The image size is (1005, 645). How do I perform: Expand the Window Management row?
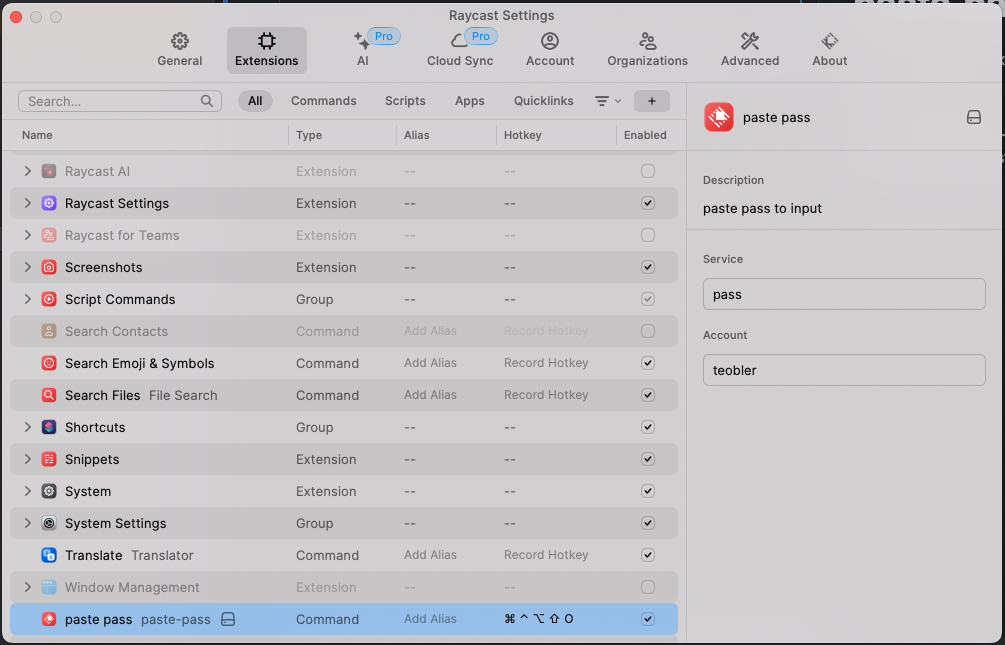28,587
